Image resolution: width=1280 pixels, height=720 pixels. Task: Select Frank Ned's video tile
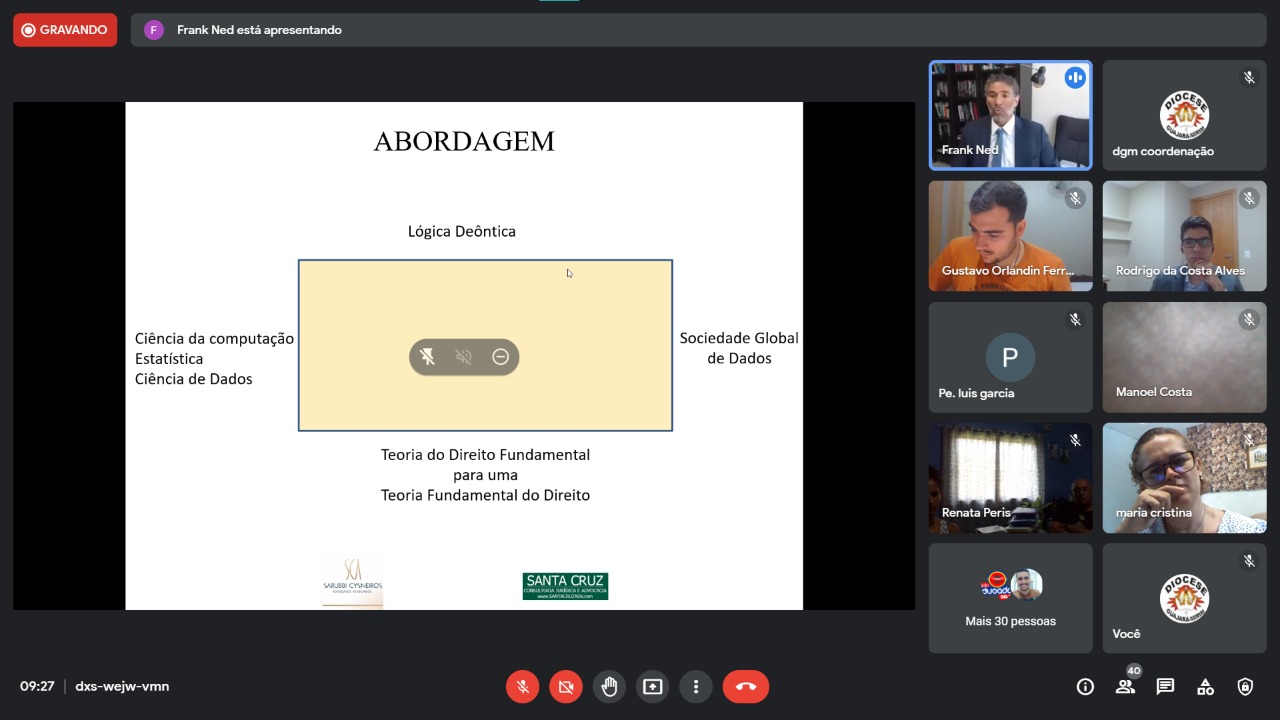click(1010, 115)
